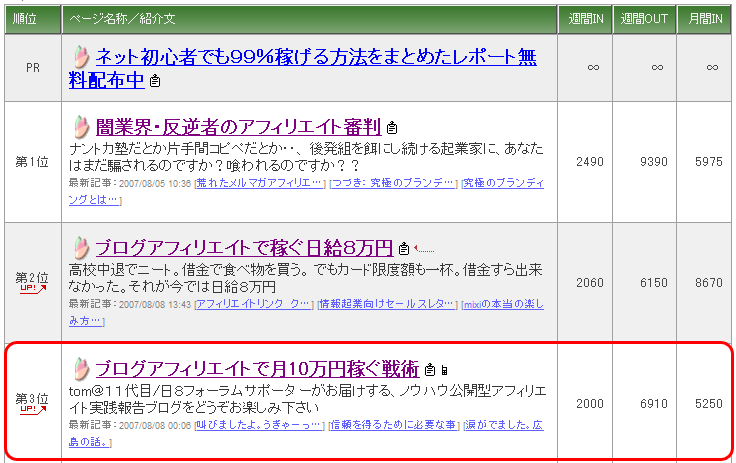Open the recent article アフィリエイトリンク ク…

254,304
